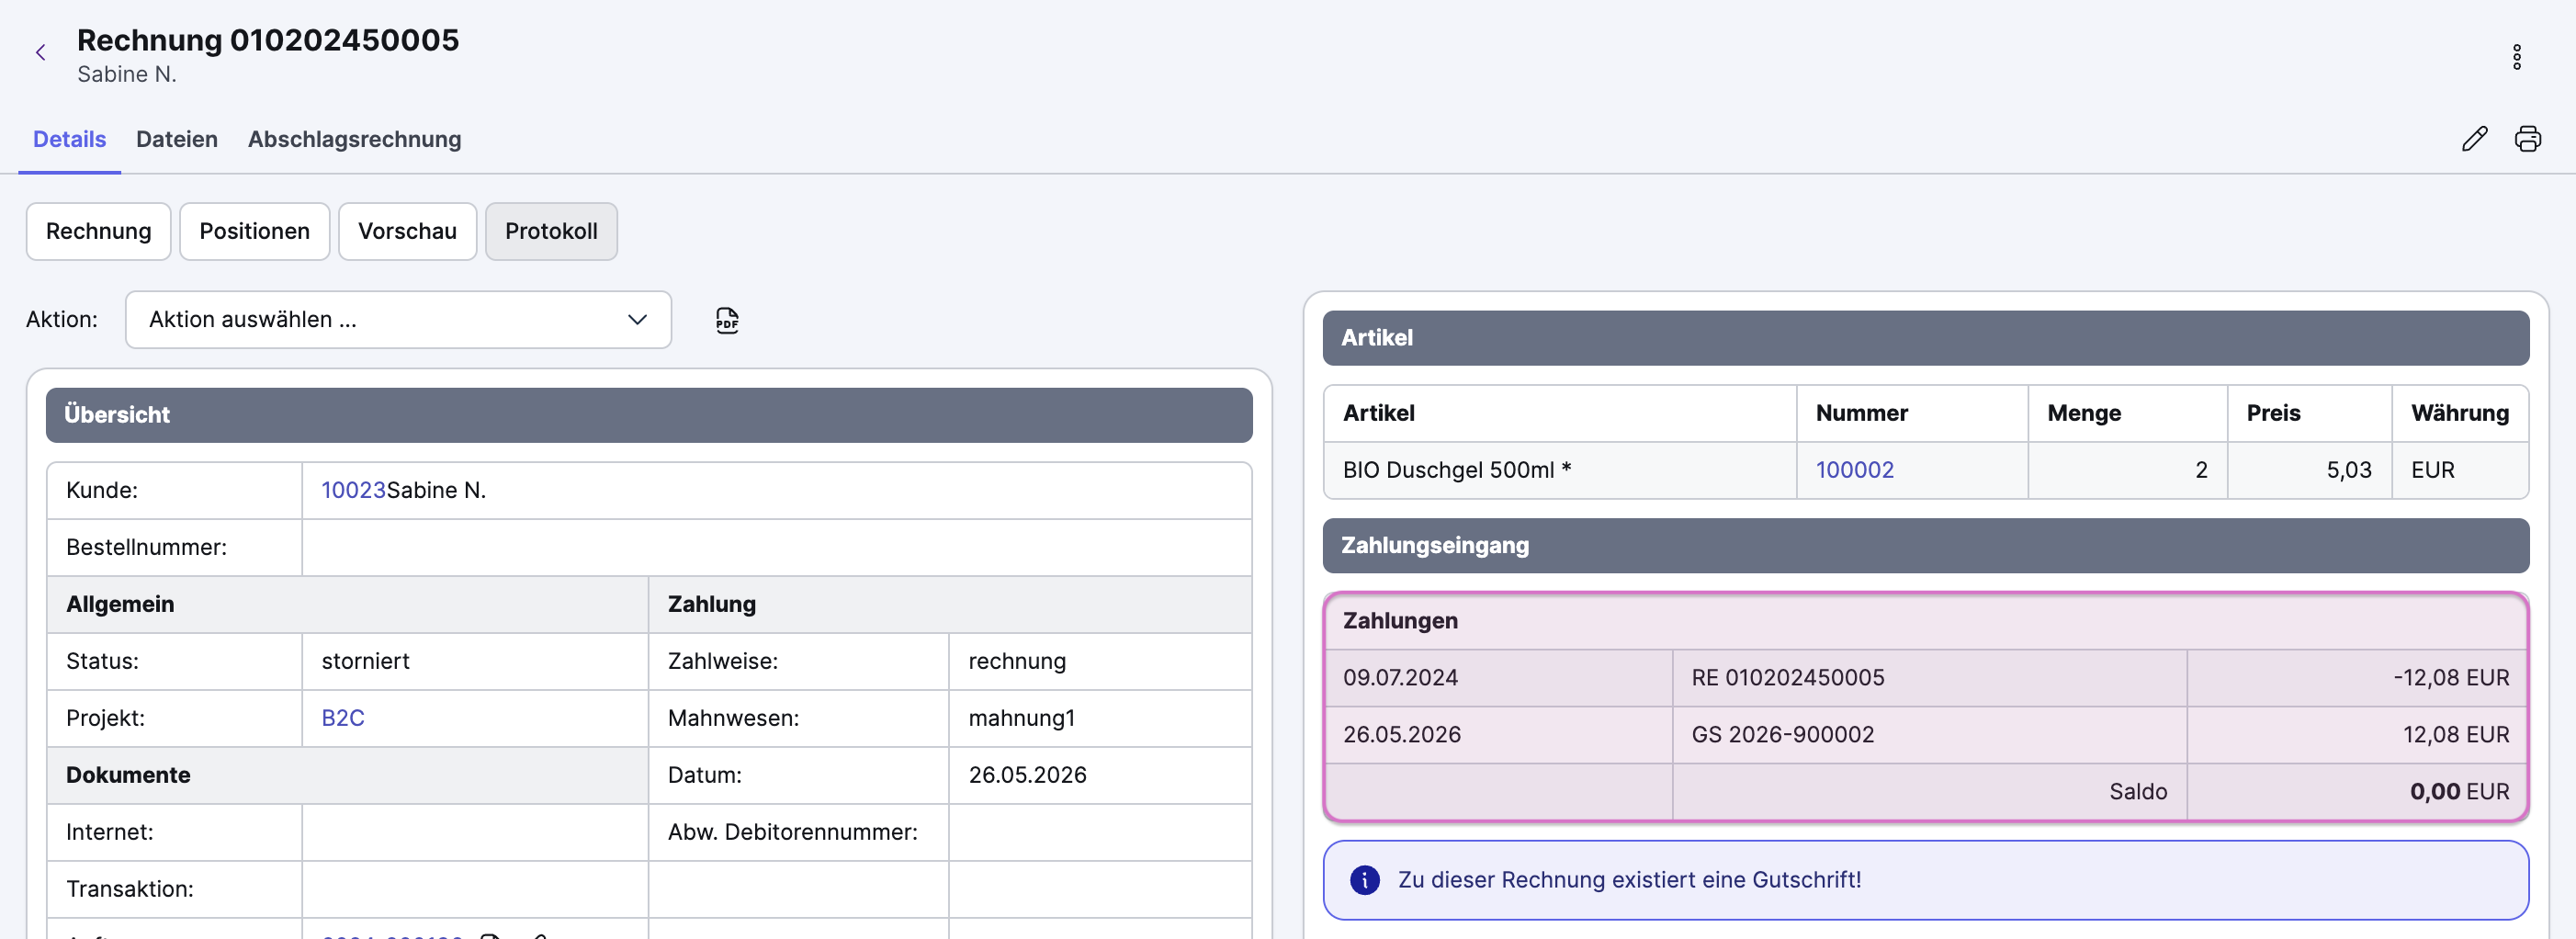This screenshot has height=939, width=2576.
Task: Click the 'Zahlungen' heading
Action: (x=1399, y=621)
